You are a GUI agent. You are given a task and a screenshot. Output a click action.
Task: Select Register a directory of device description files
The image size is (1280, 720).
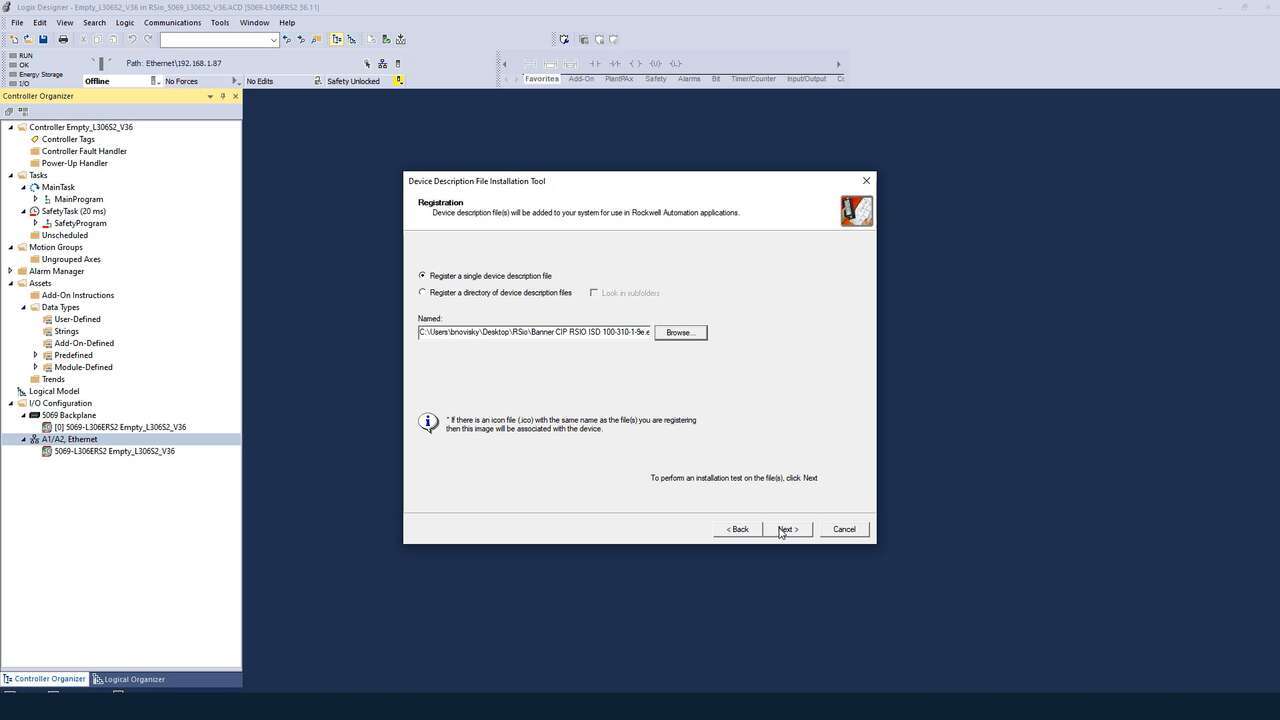point(422,292)
